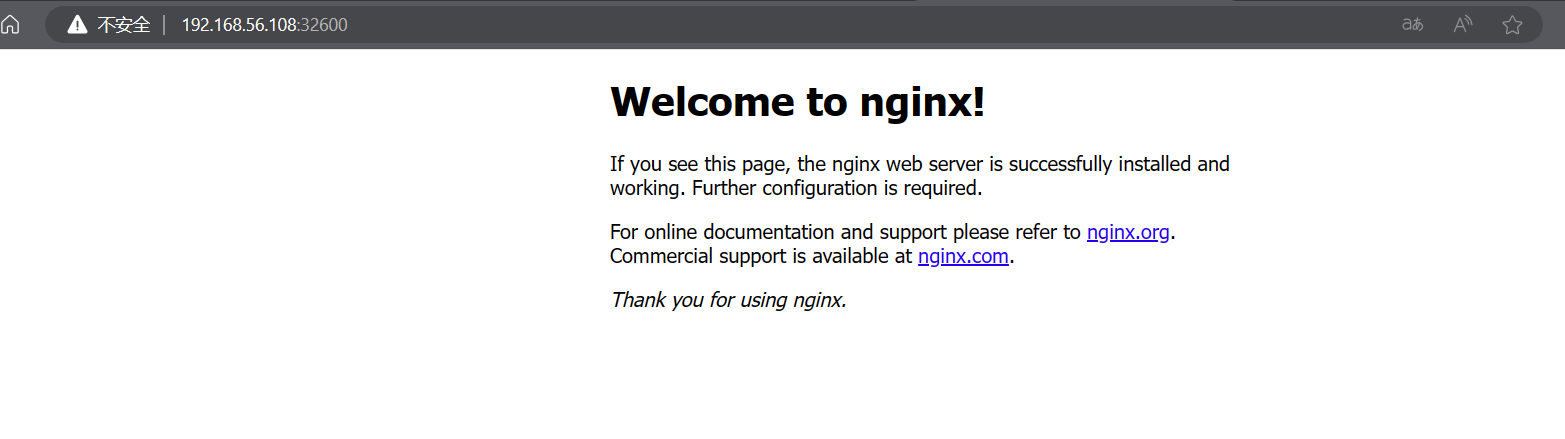Click the "Thank you for using nginx." text
Viewport: 1565px width, 439px height.
click(x=728, y=299)
